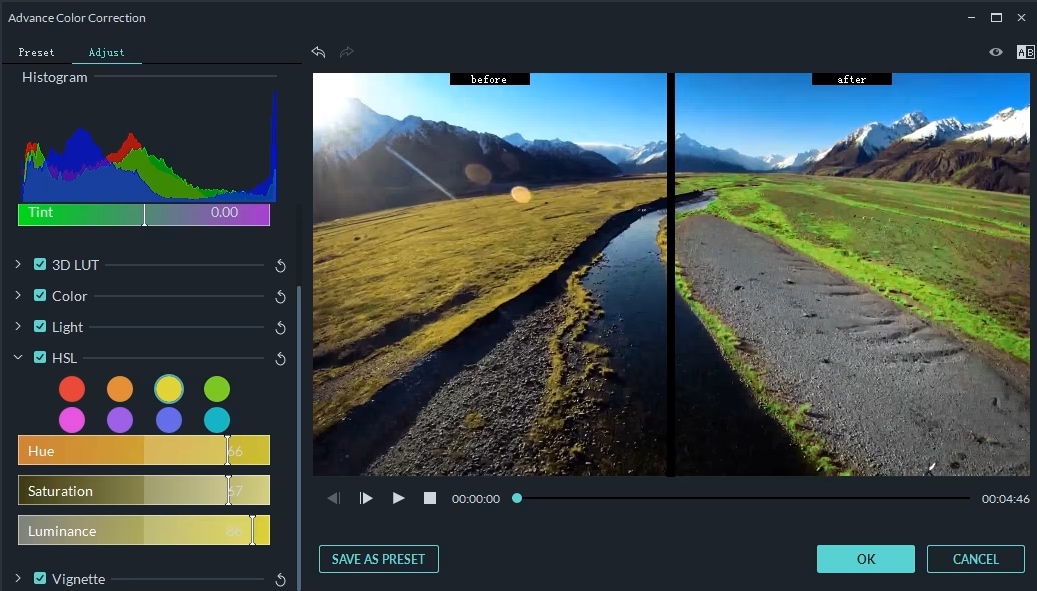Click the redo arrow icon
The image size is (1037, 591).
(347, 52)
